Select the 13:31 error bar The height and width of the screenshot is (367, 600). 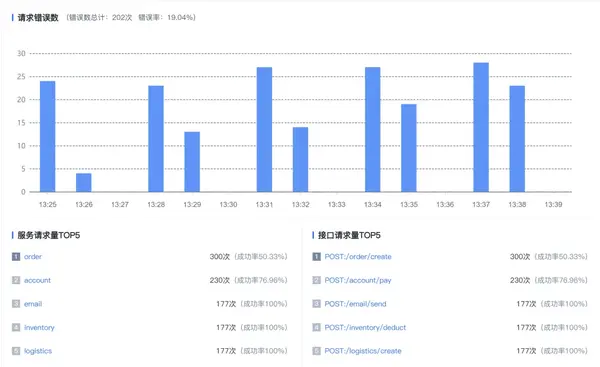[264, 129]
